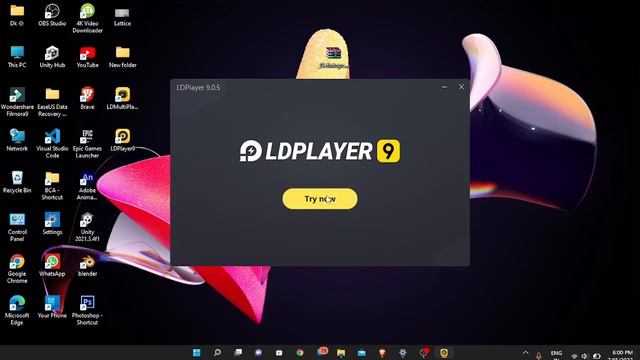Select the YouTube desktop shortcut

pyautogui.click(x=87, y=57)
